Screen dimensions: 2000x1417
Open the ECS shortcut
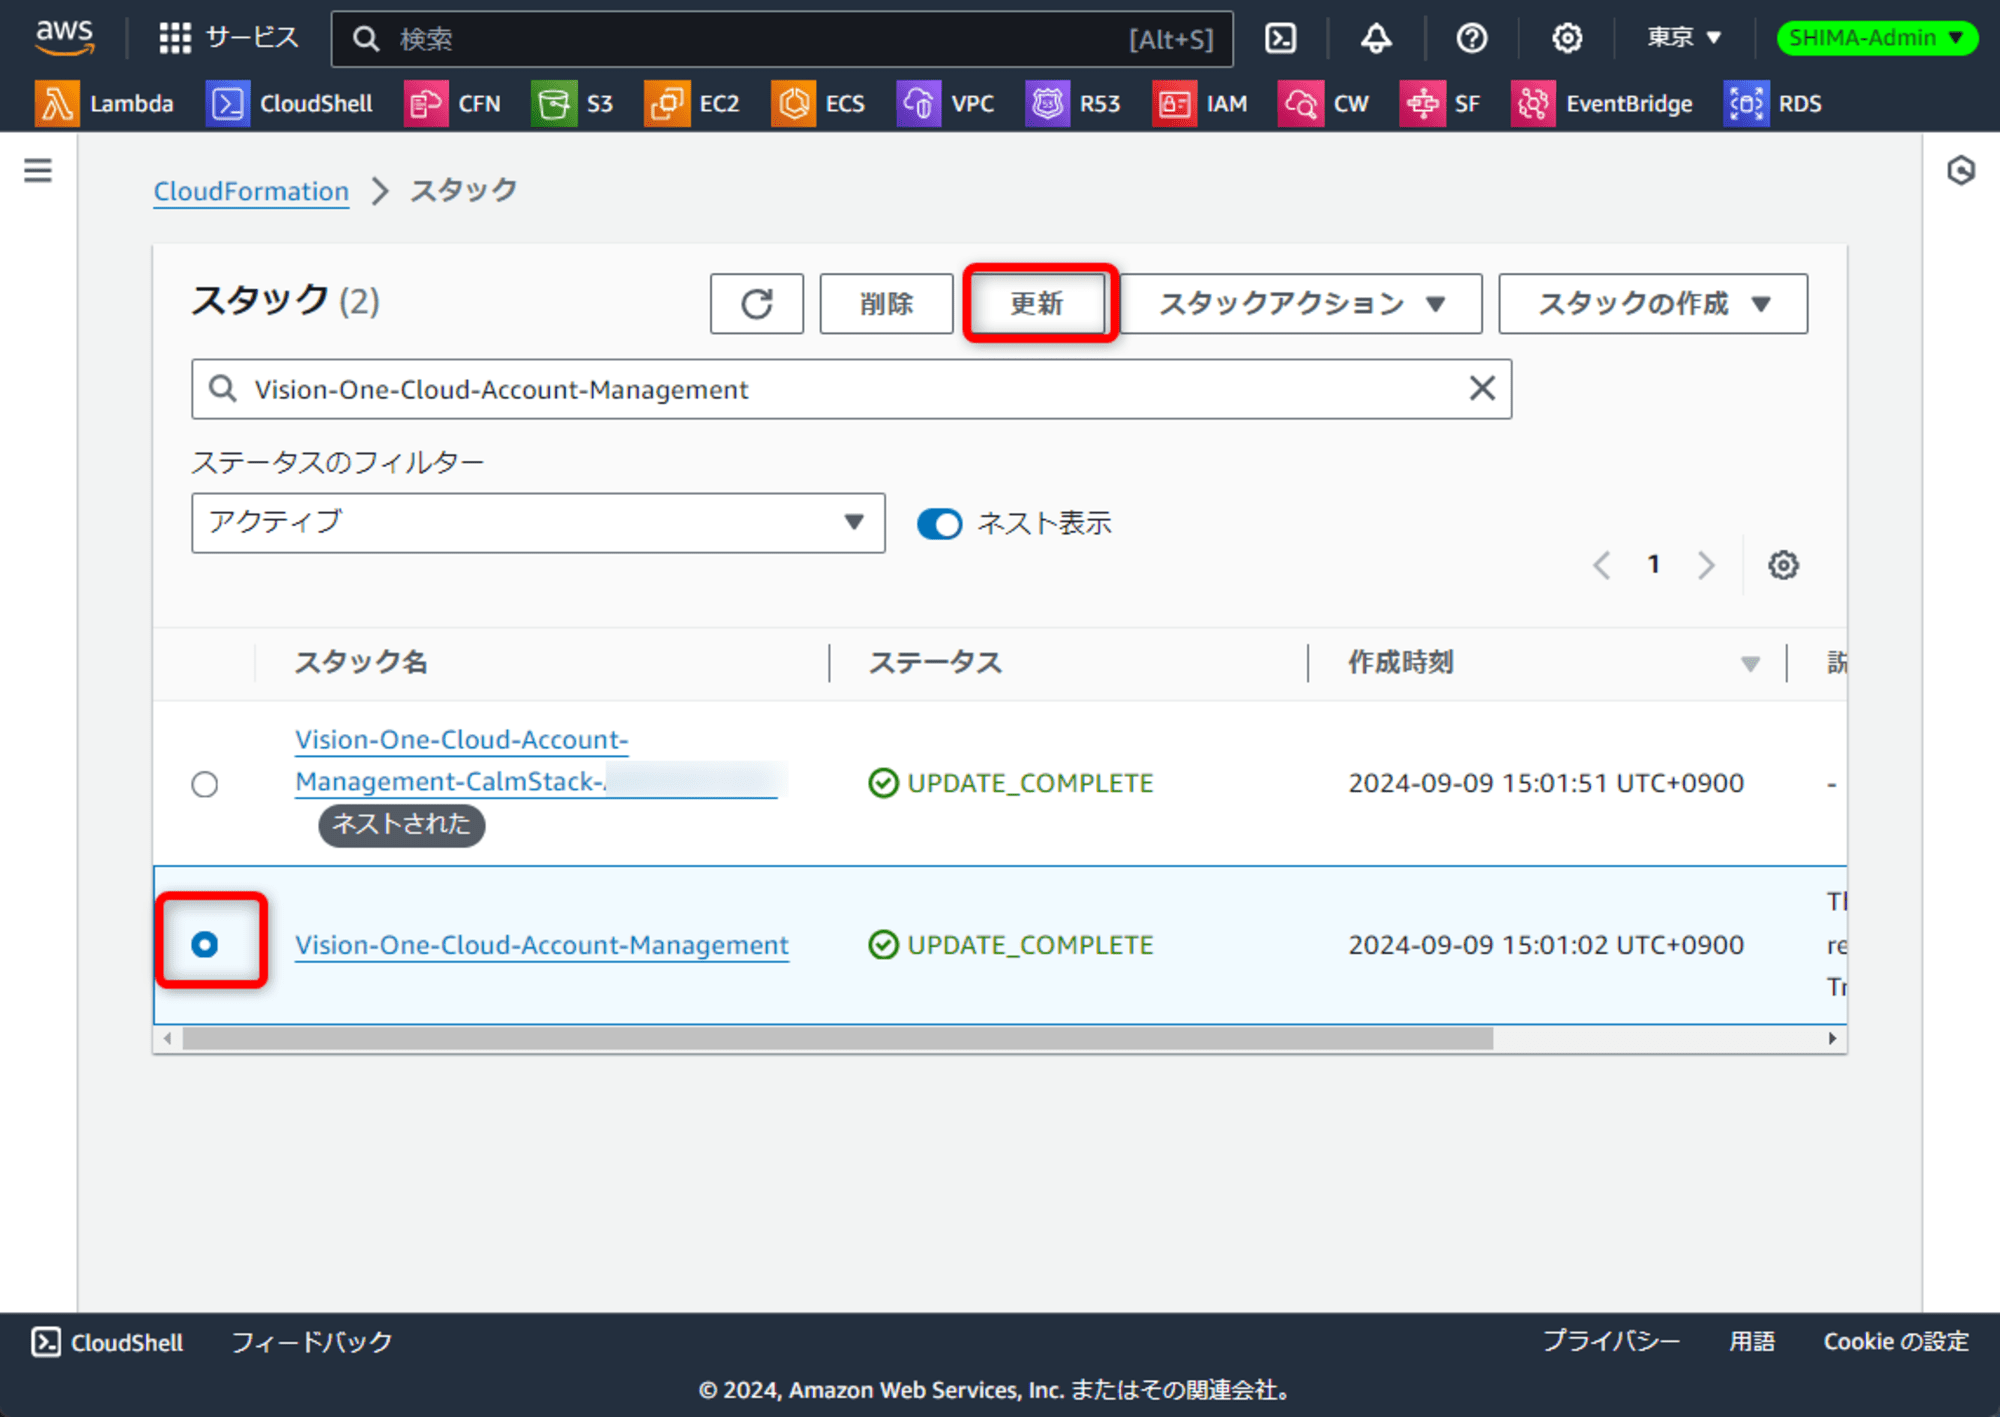tap(818, 103)
